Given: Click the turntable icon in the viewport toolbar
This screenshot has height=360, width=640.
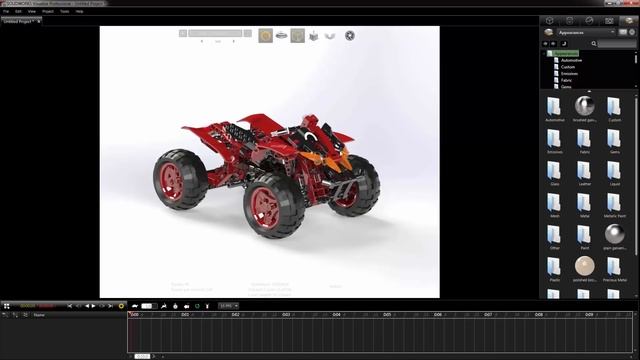Looking at the screenshot, I should [x=281, y=36].
